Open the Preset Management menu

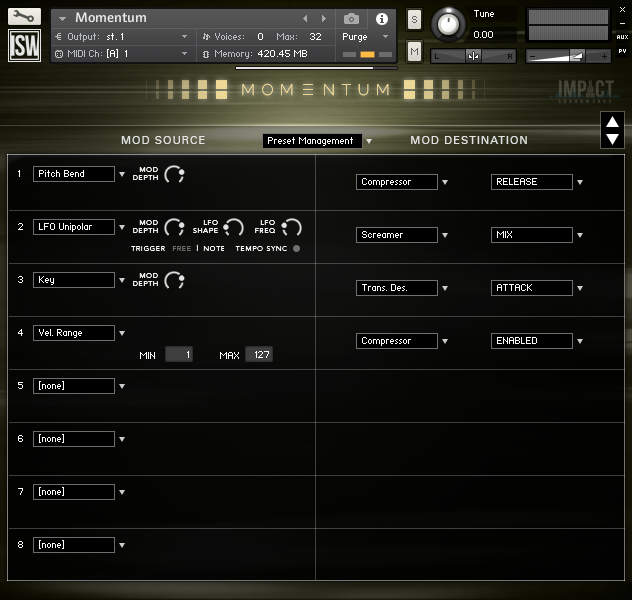(x=312, y=141)
